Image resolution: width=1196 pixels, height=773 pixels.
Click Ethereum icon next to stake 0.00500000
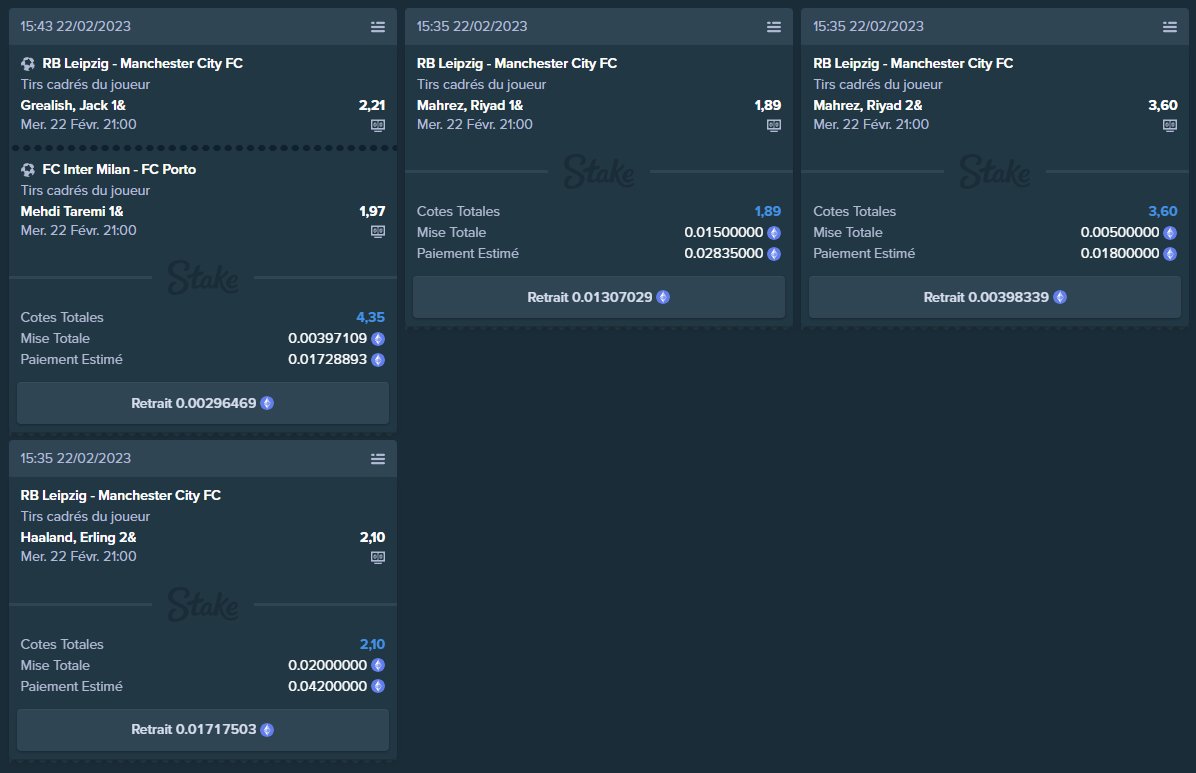click(1169, 233)
